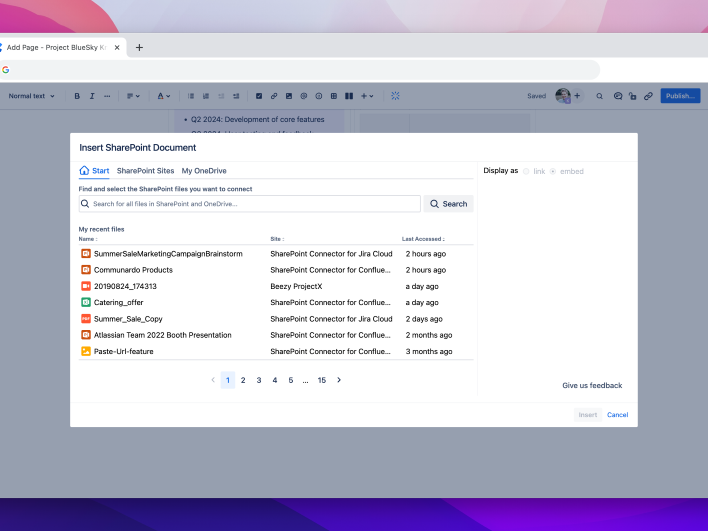Click the PowerPoint icon for SummerSaleMarketingCampaignBrainstorm
This screenshot has height=531, width=708.
click(86, 253)
